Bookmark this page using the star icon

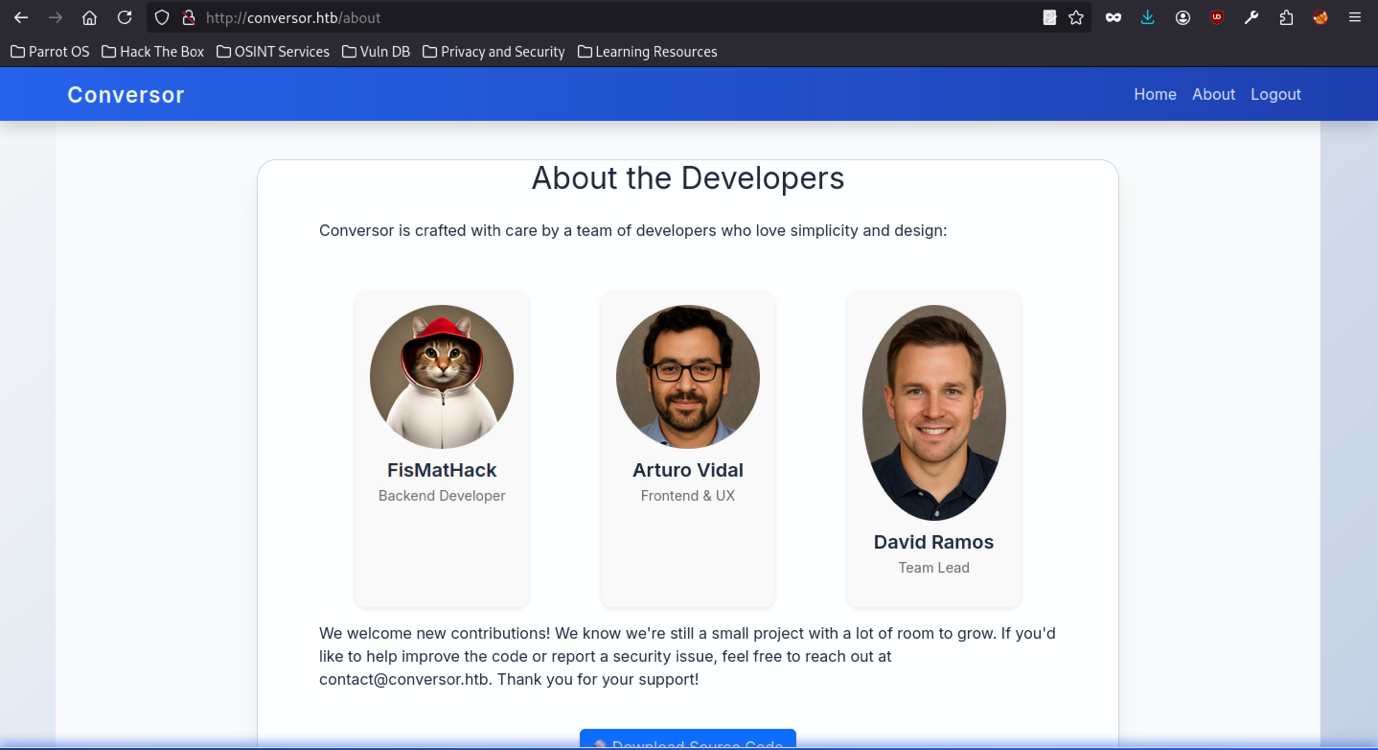tap(1075, 17)
